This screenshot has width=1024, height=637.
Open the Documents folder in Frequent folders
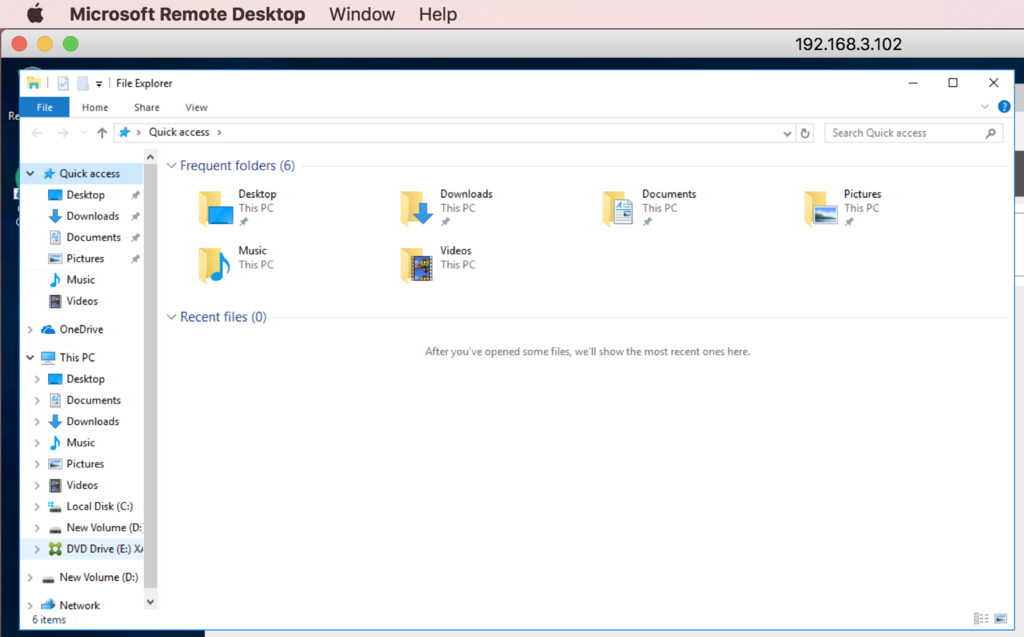point(649,208)
